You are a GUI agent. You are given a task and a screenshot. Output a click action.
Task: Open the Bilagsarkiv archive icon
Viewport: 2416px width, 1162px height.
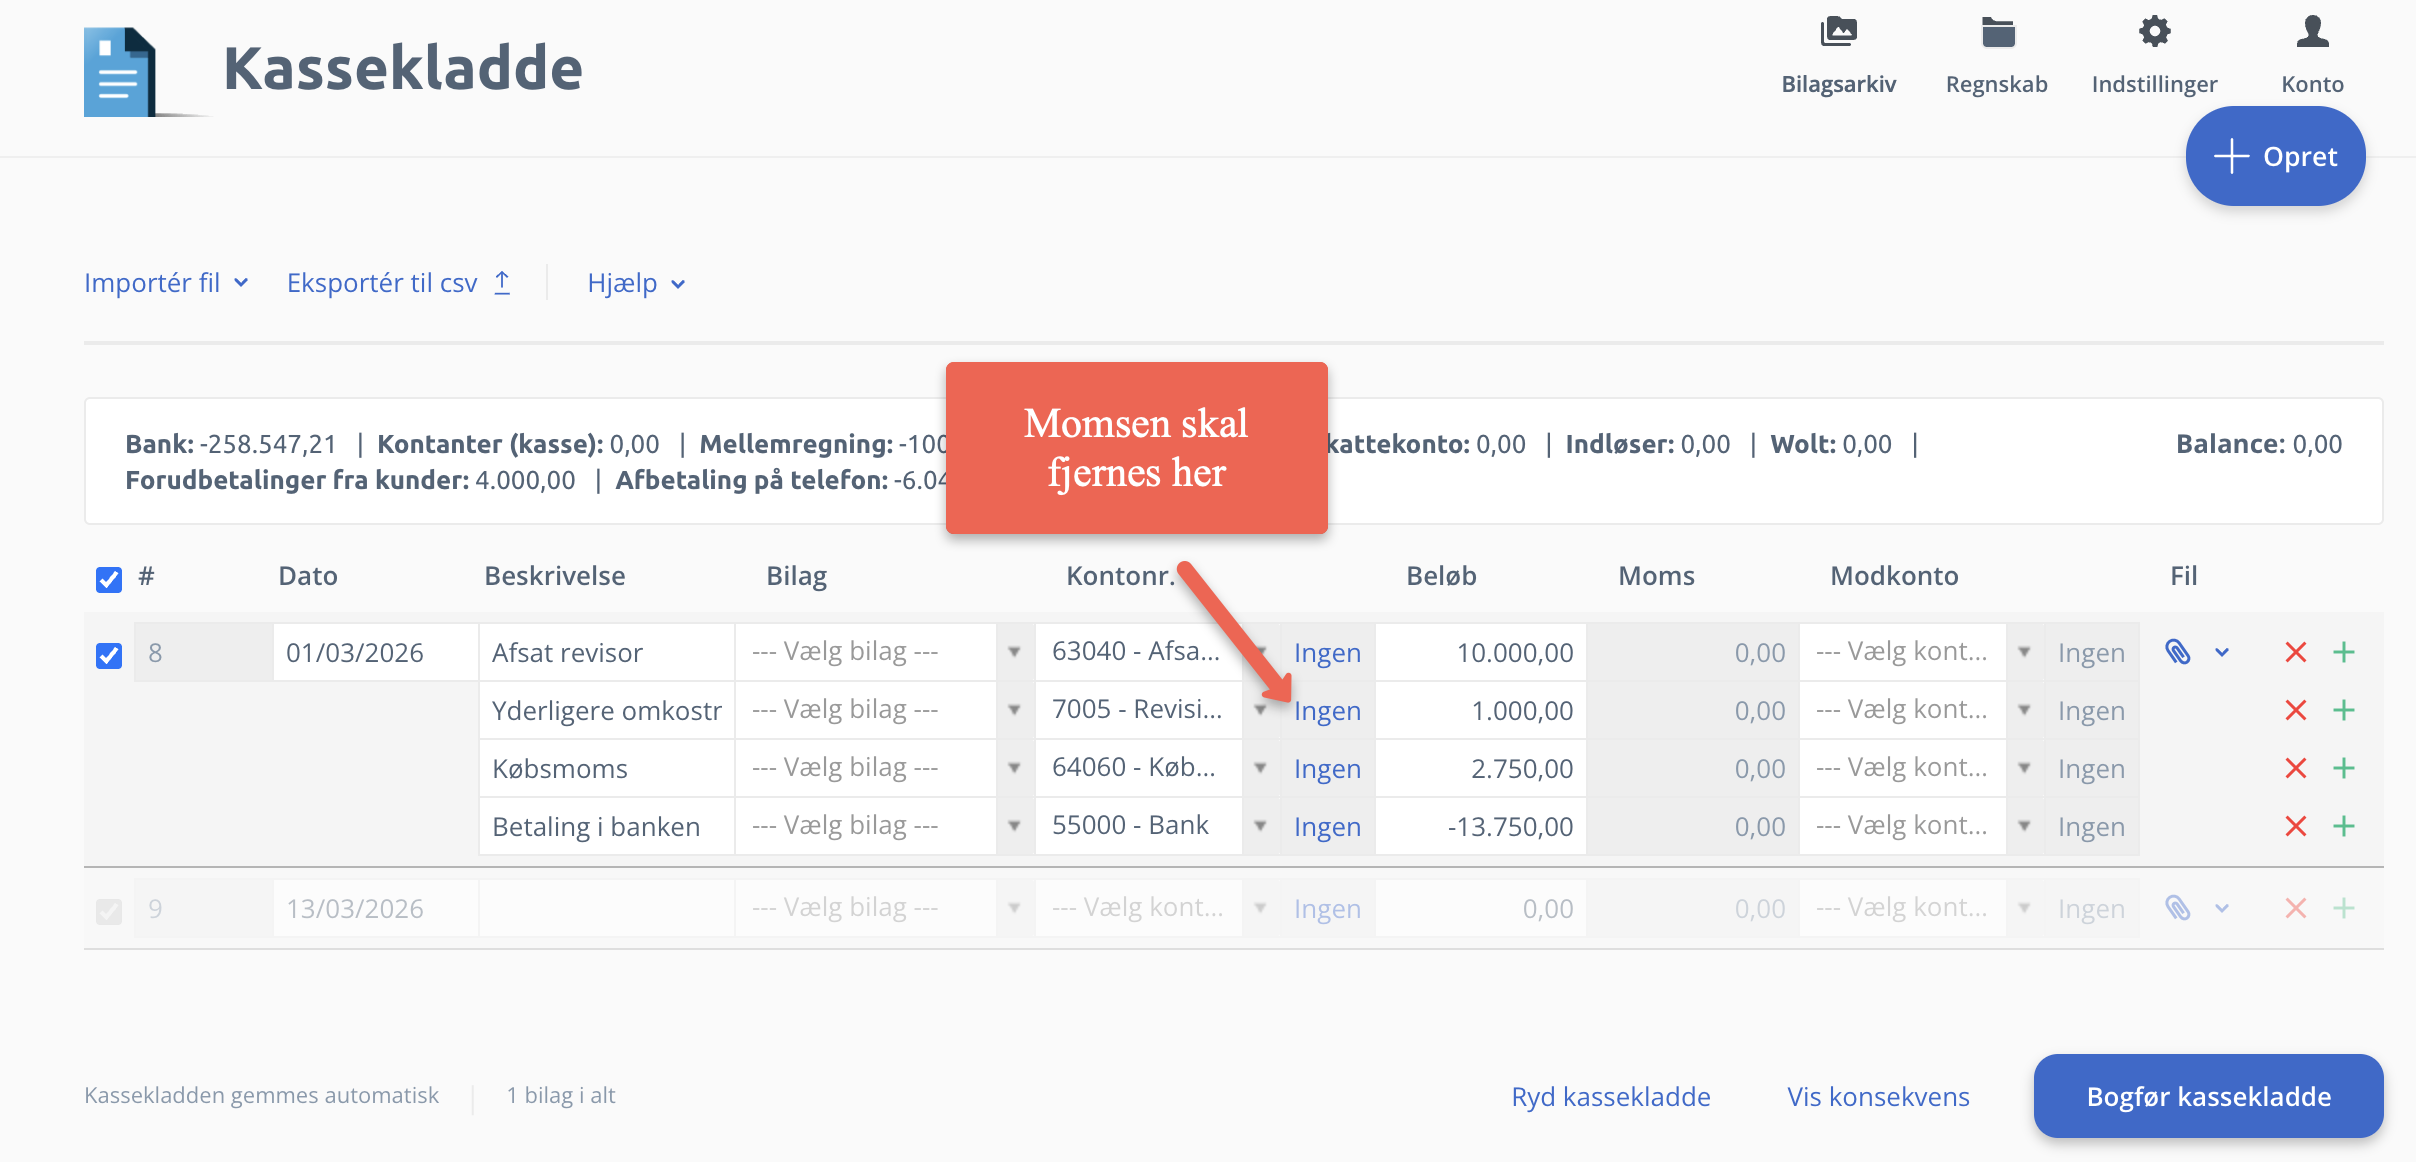[x=1838, y=33]
